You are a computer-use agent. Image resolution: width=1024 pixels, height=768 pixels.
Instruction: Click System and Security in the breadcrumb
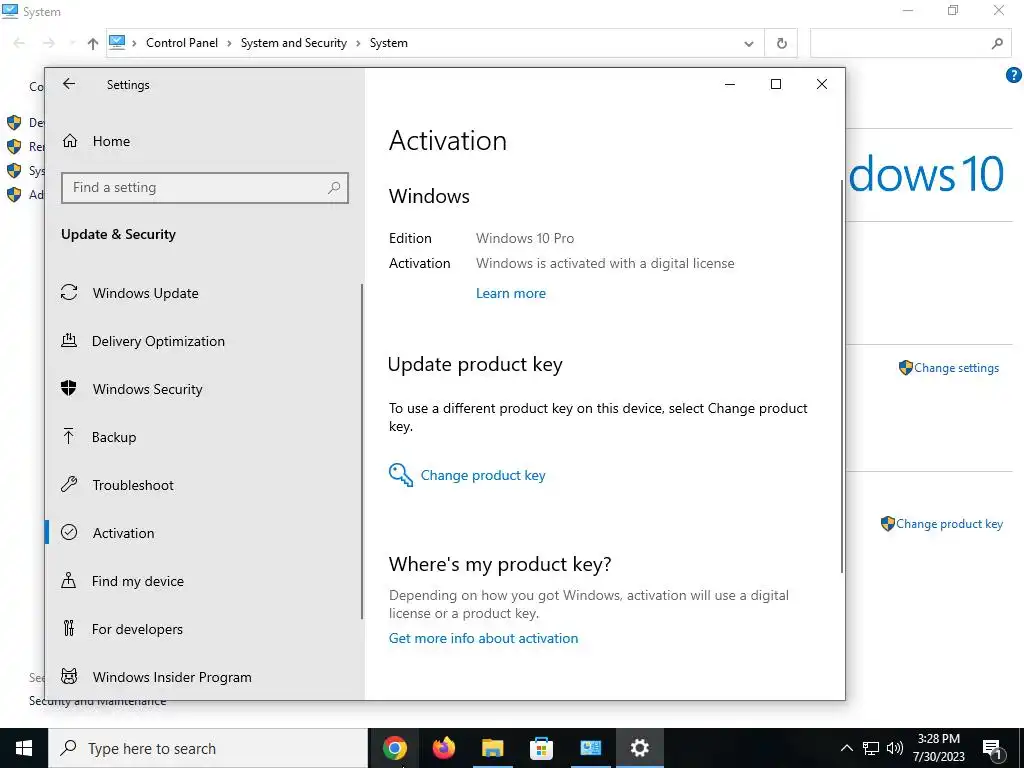point(294,43)
